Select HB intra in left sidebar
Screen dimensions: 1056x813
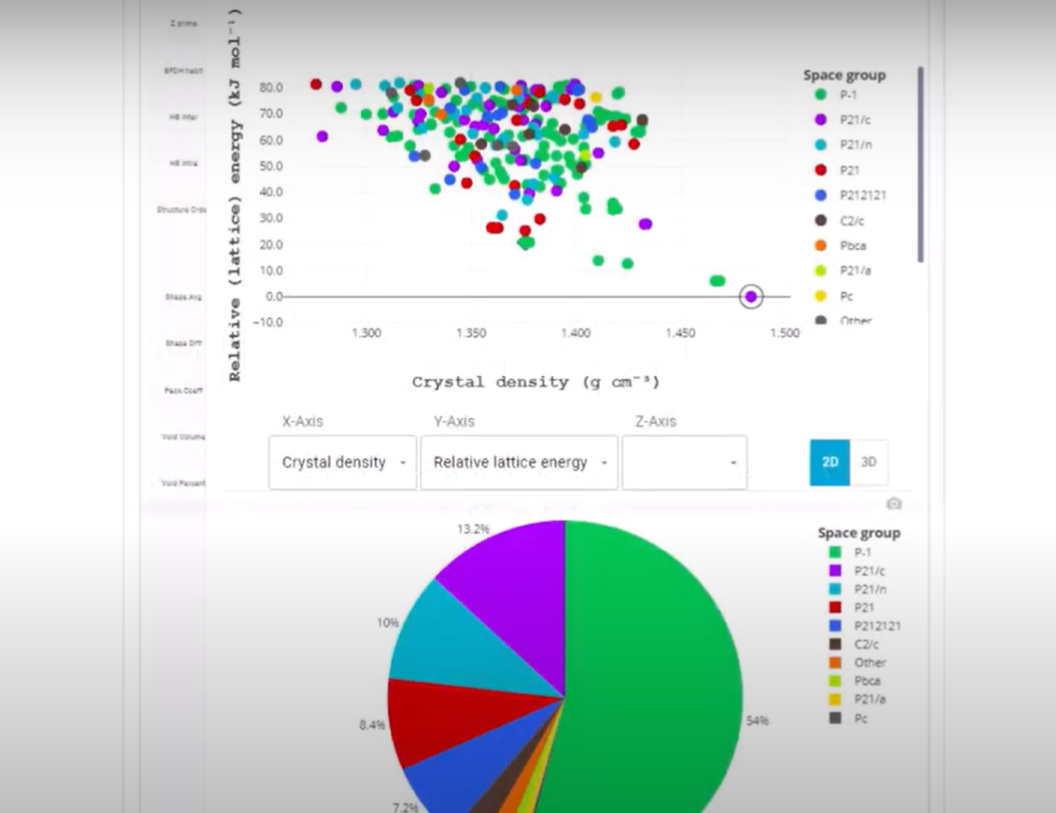tap(183, 163)
